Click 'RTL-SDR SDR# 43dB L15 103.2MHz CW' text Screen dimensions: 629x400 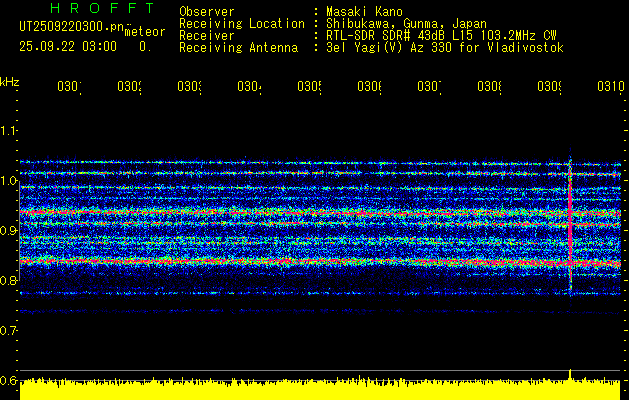[x=441, y=36]
